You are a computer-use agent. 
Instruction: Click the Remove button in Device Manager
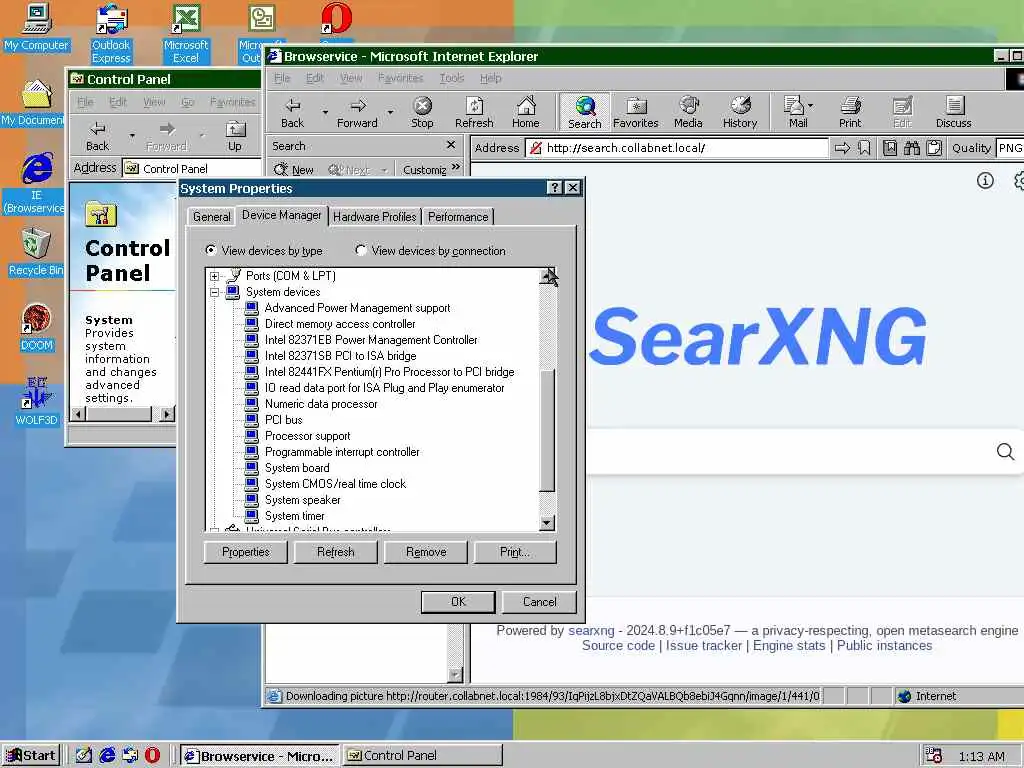click(x=426, y=552)
